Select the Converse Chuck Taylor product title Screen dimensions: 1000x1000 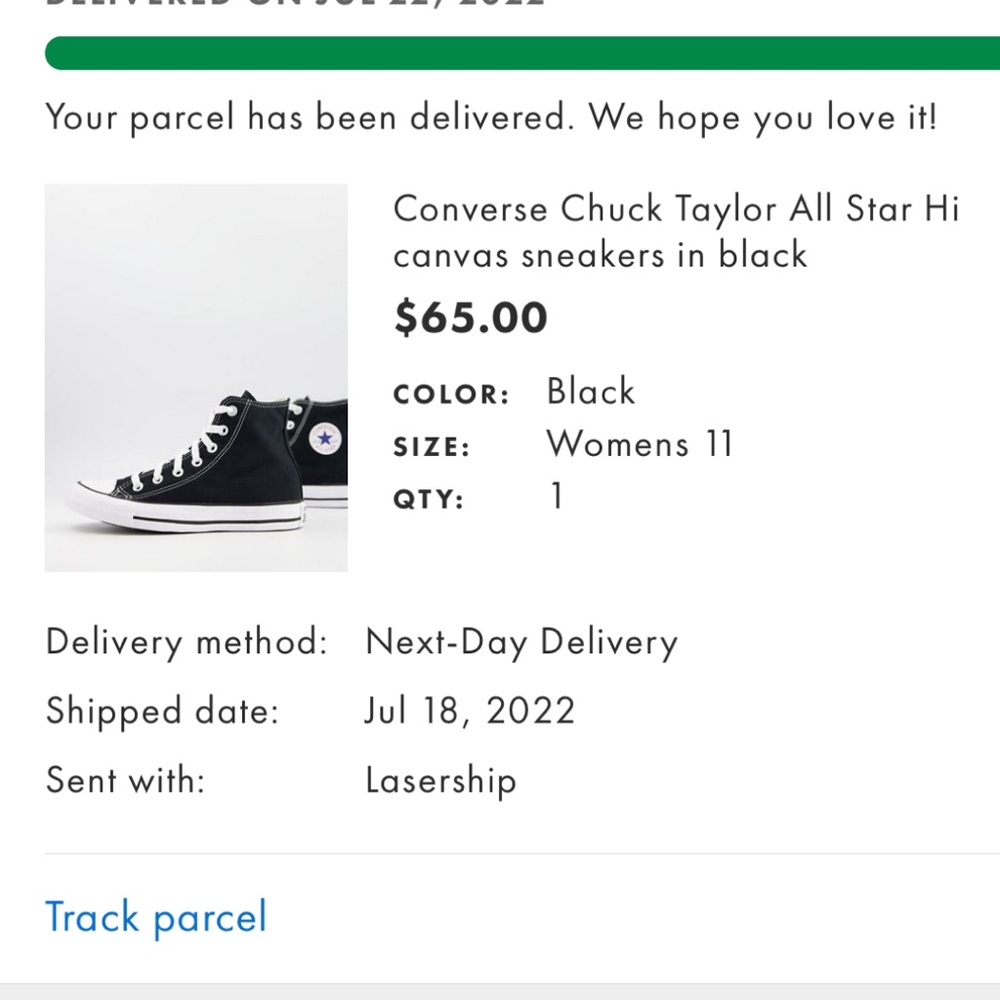click(677, 230)
